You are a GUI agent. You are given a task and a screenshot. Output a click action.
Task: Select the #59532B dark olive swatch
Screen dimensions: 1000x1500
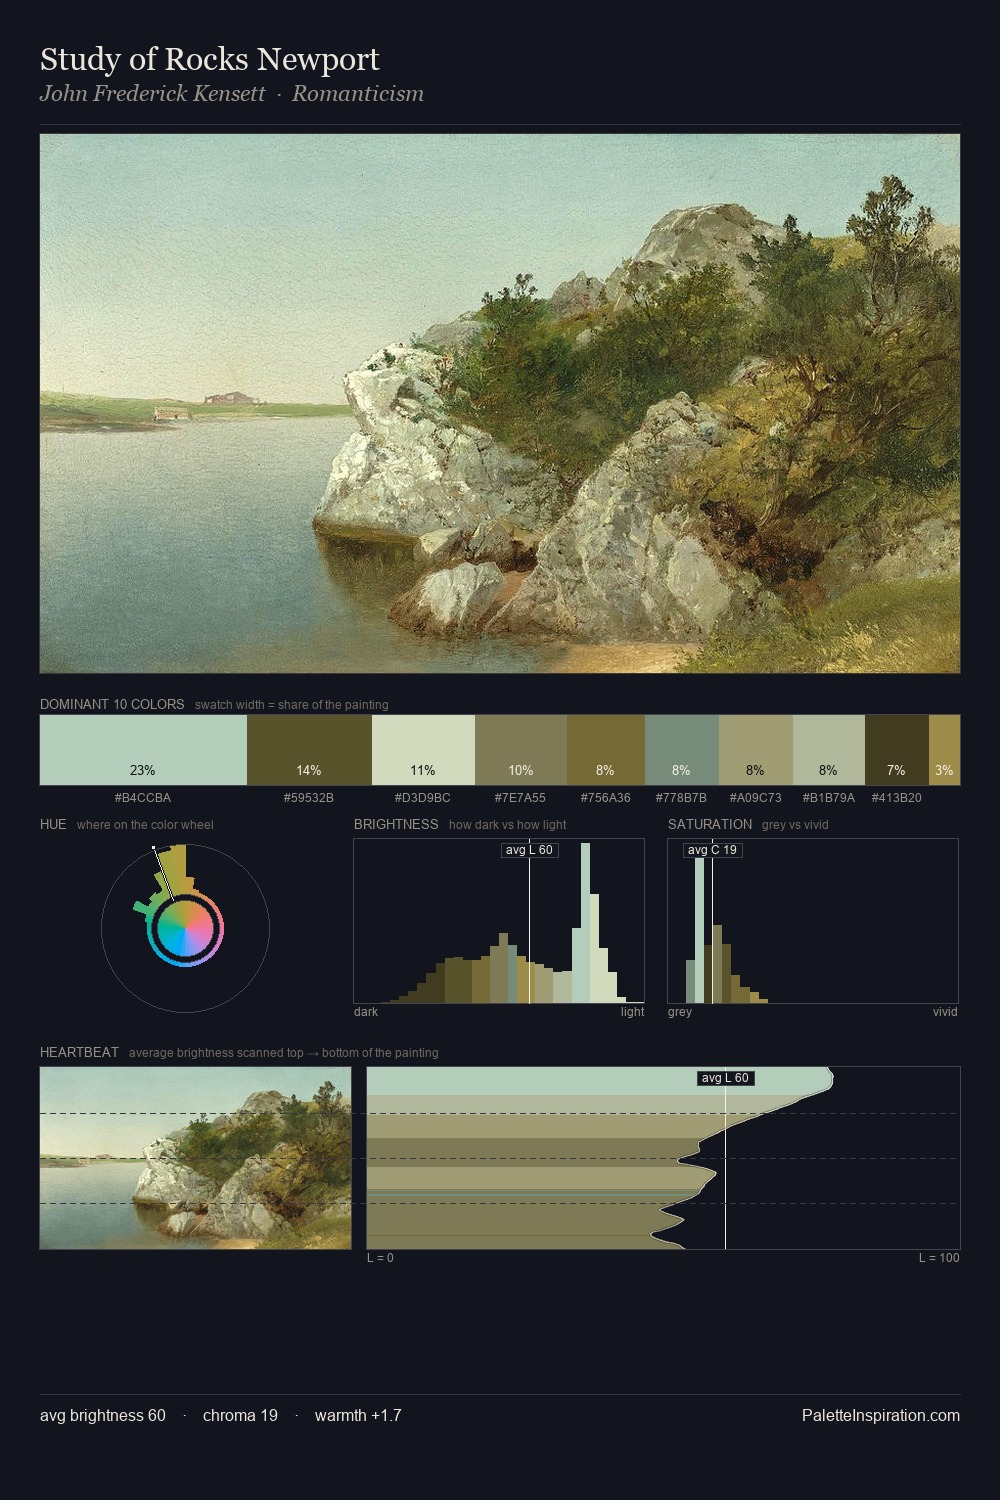coord(309,750)
